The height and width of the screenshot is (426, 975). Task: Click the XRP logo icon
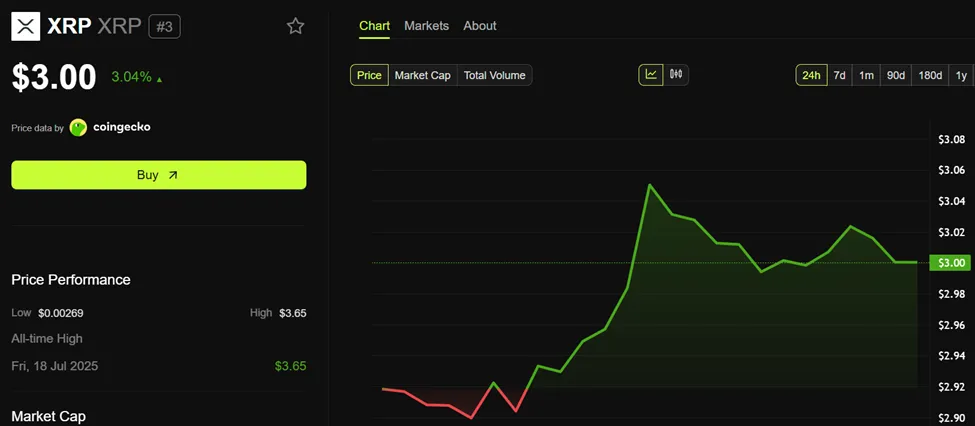click(x=26, y=26)
